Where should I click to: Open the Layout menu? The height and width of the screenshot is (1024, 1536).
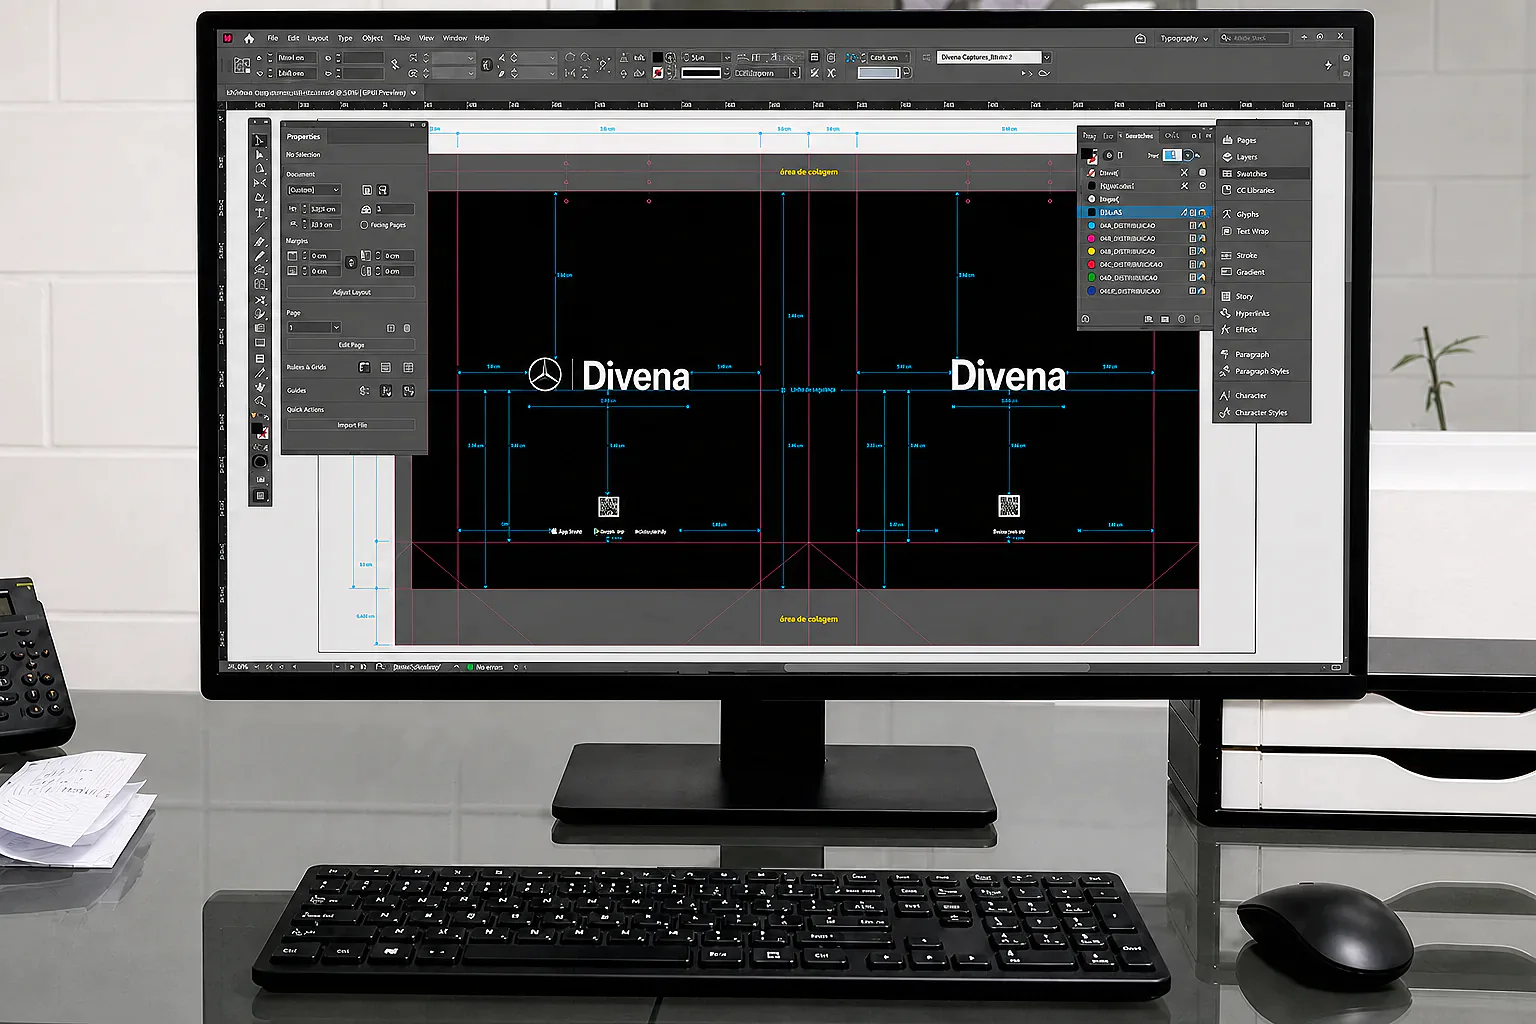tap(318, 38)
